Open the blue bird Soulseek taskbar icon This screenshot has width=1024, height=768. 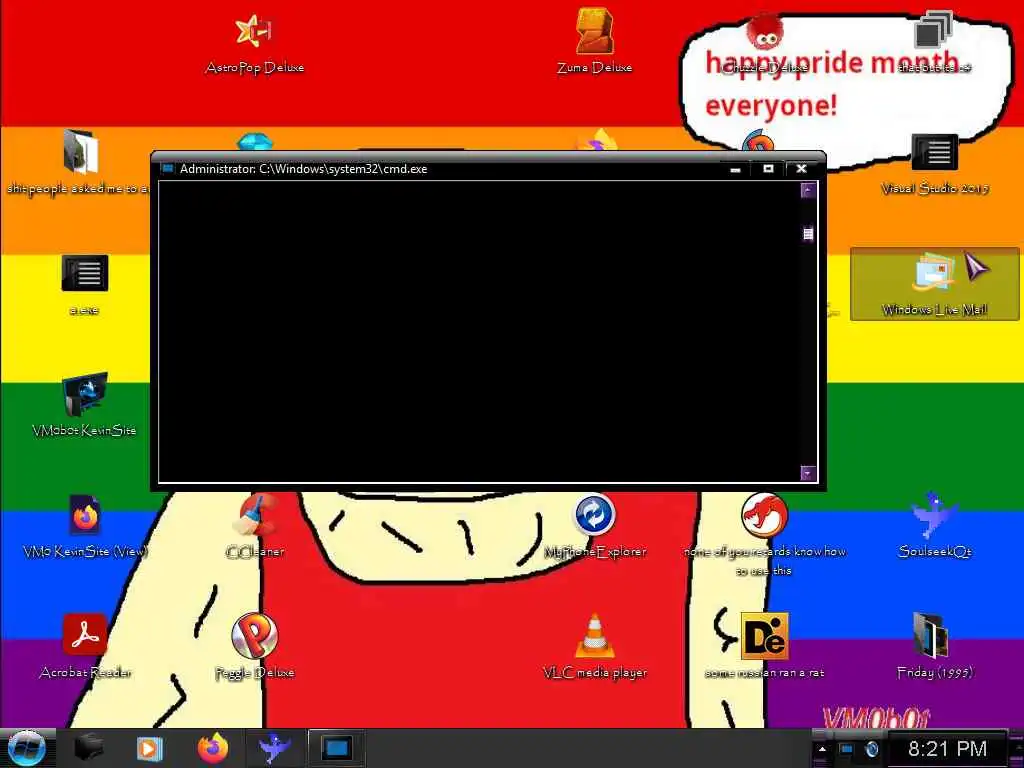point(274,748)
